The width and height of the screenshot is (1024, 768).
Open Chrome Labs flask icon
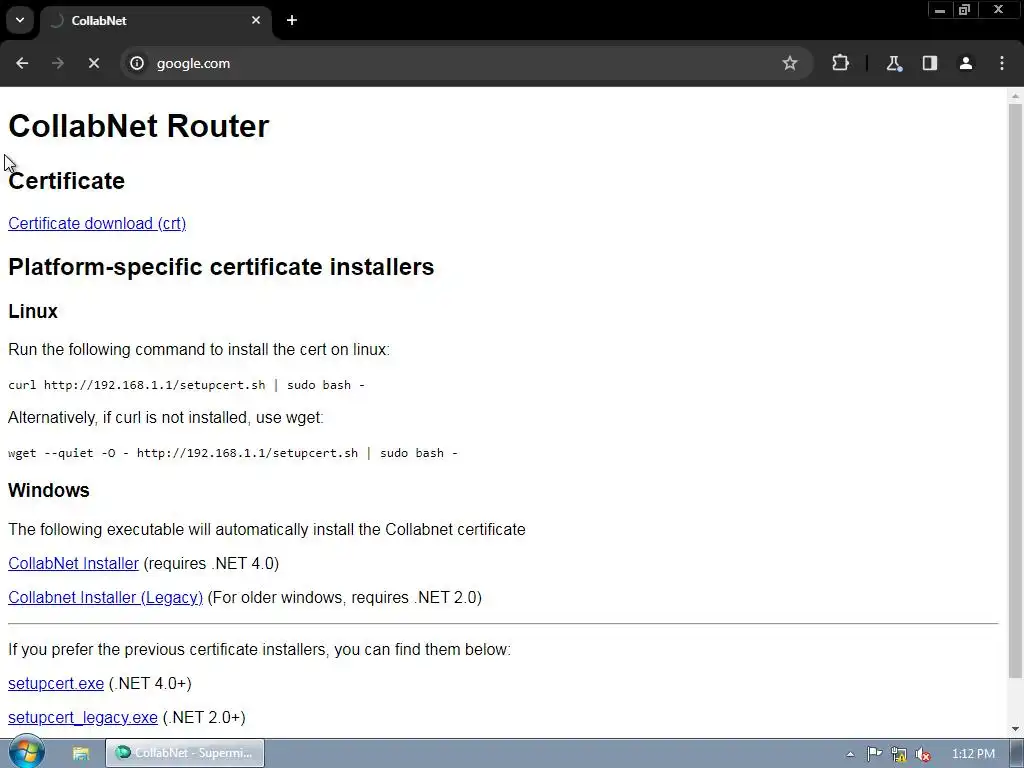(893, 63)
